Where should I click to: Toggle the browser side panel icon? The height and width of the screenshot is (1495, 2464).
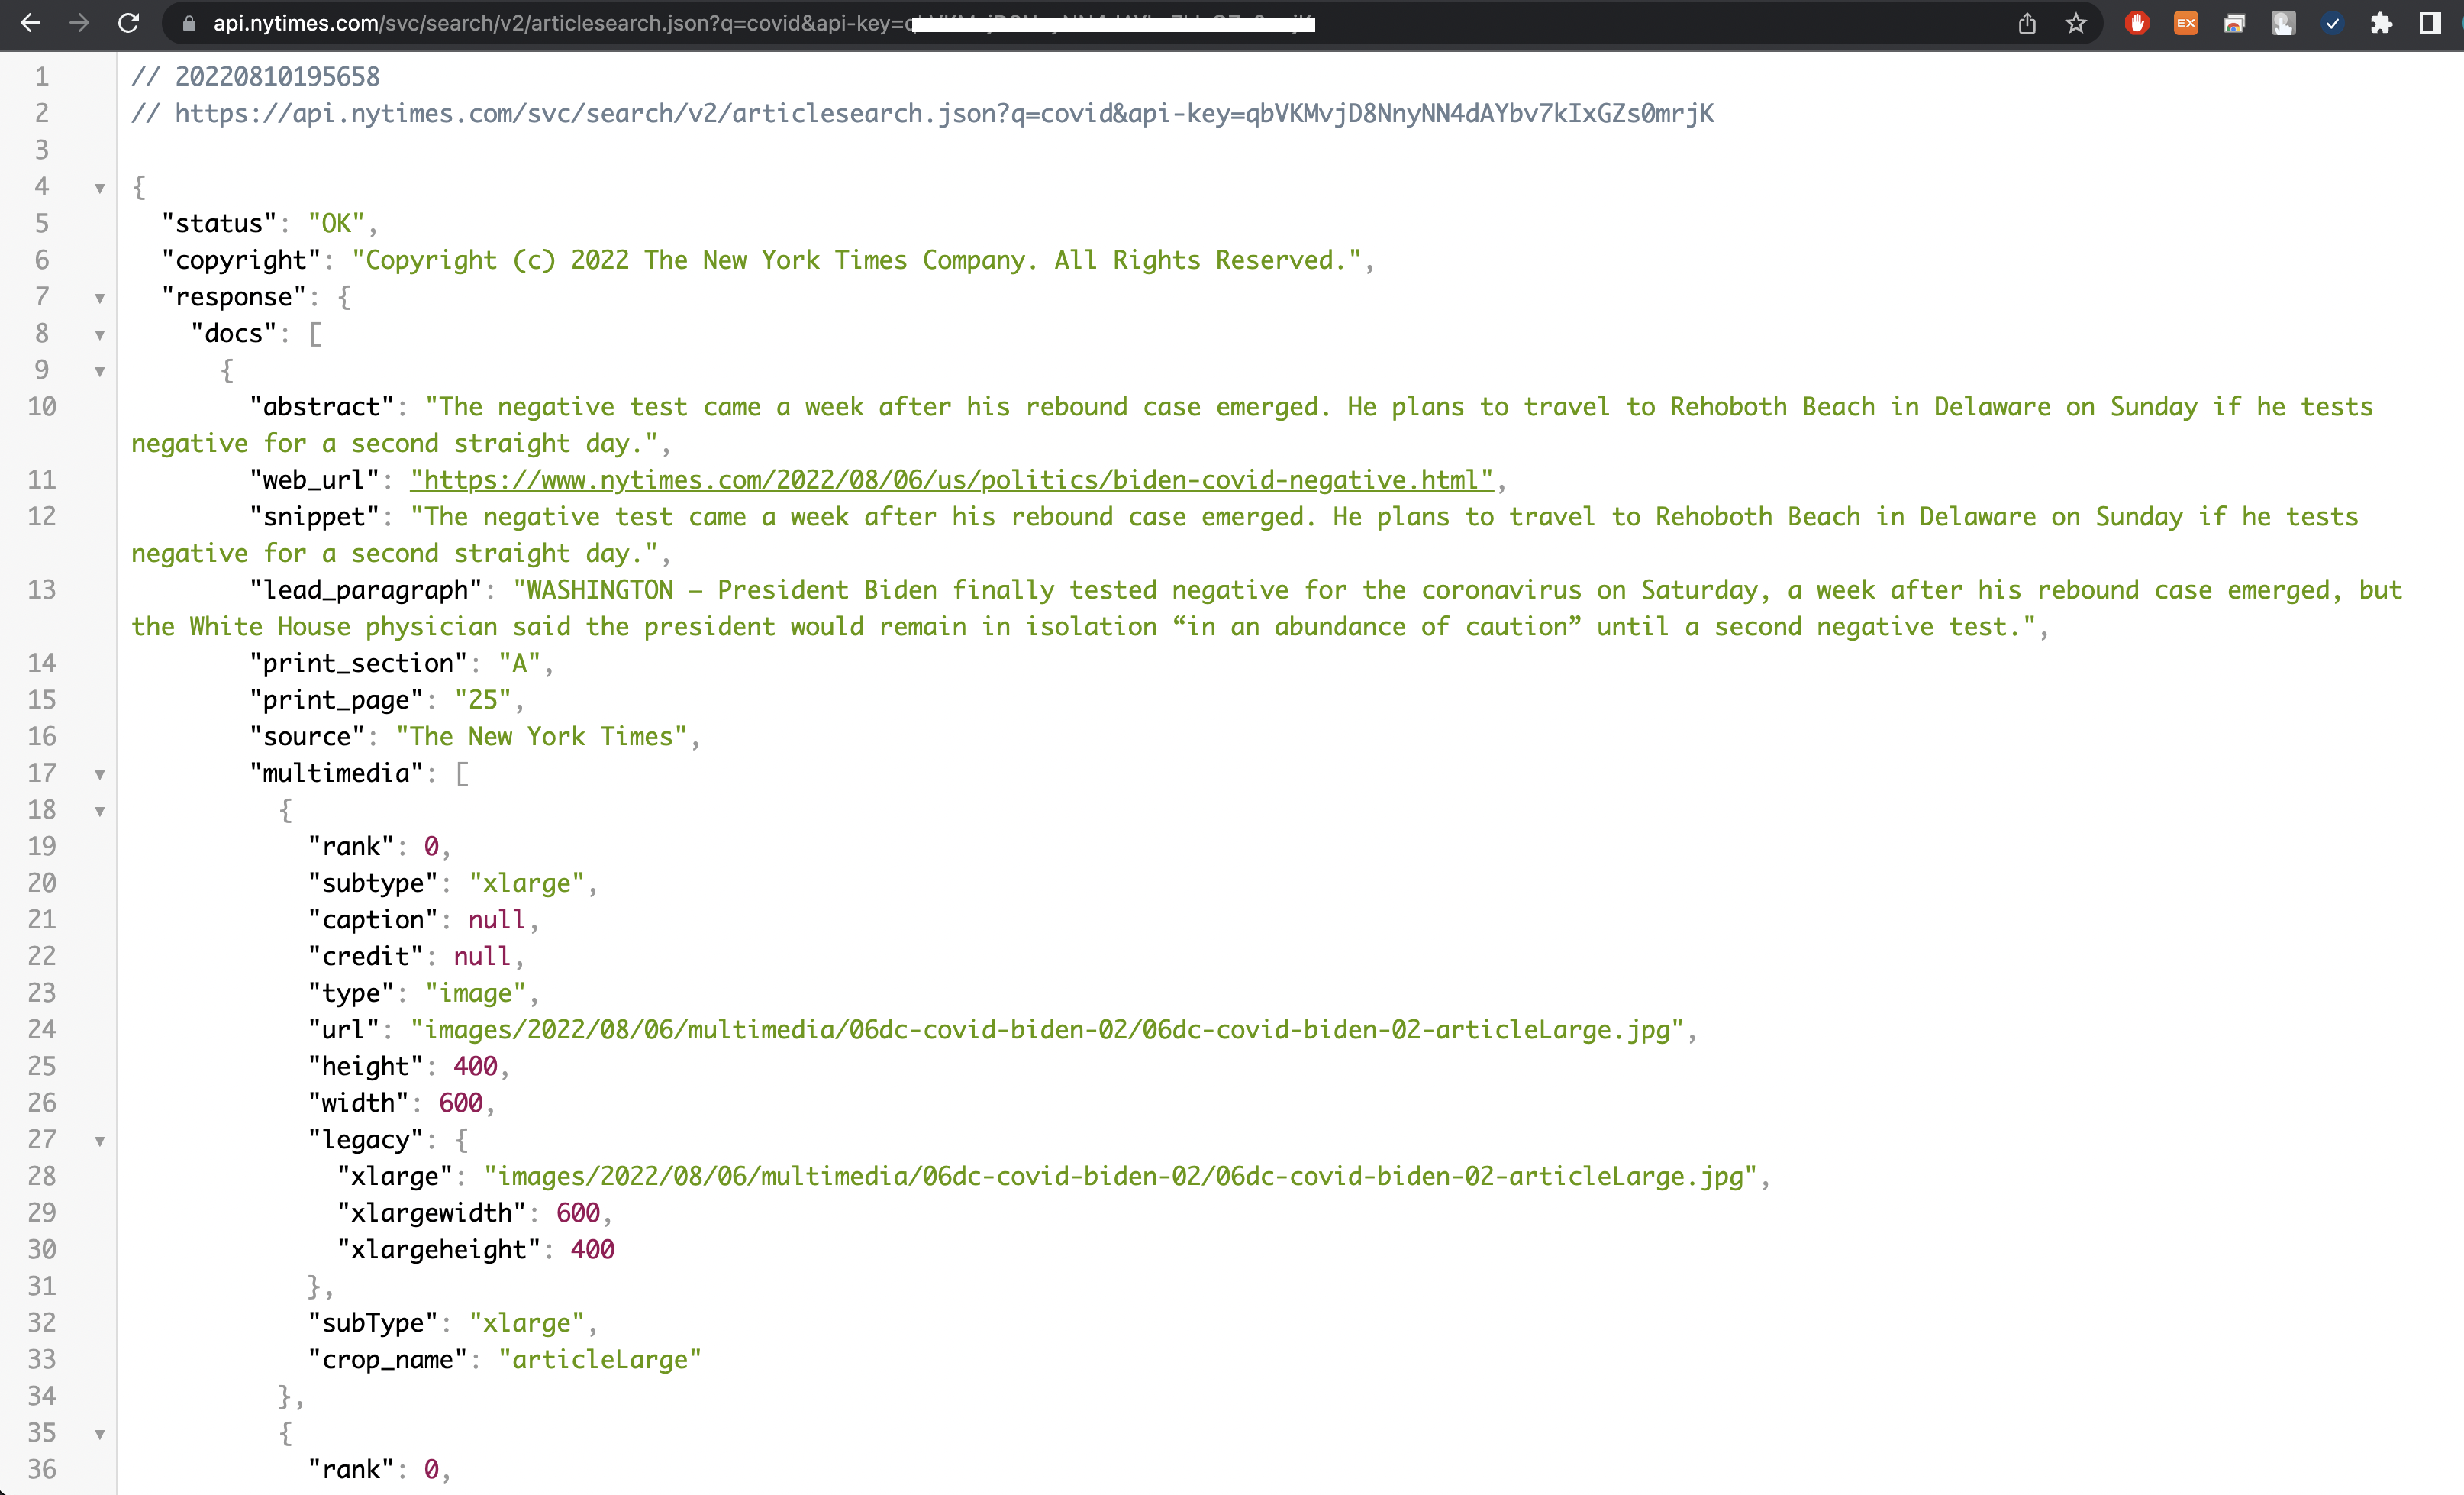2430,23
